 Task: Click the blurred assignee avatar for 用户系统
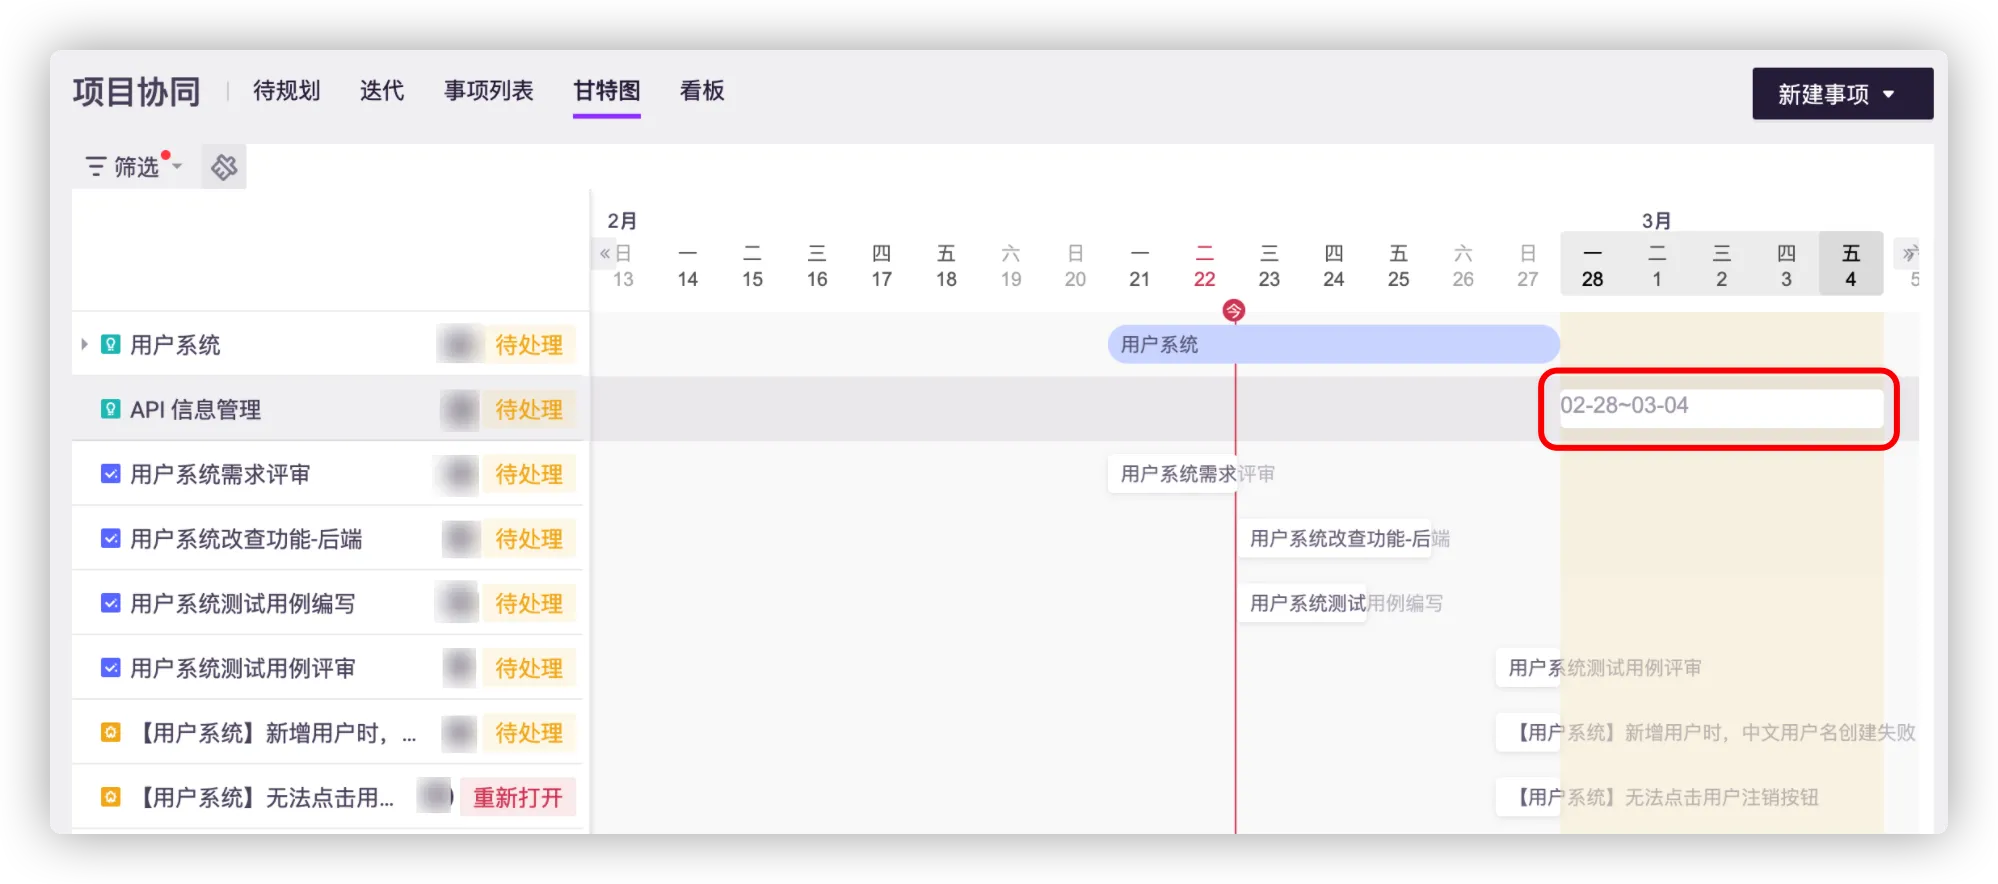459,345
